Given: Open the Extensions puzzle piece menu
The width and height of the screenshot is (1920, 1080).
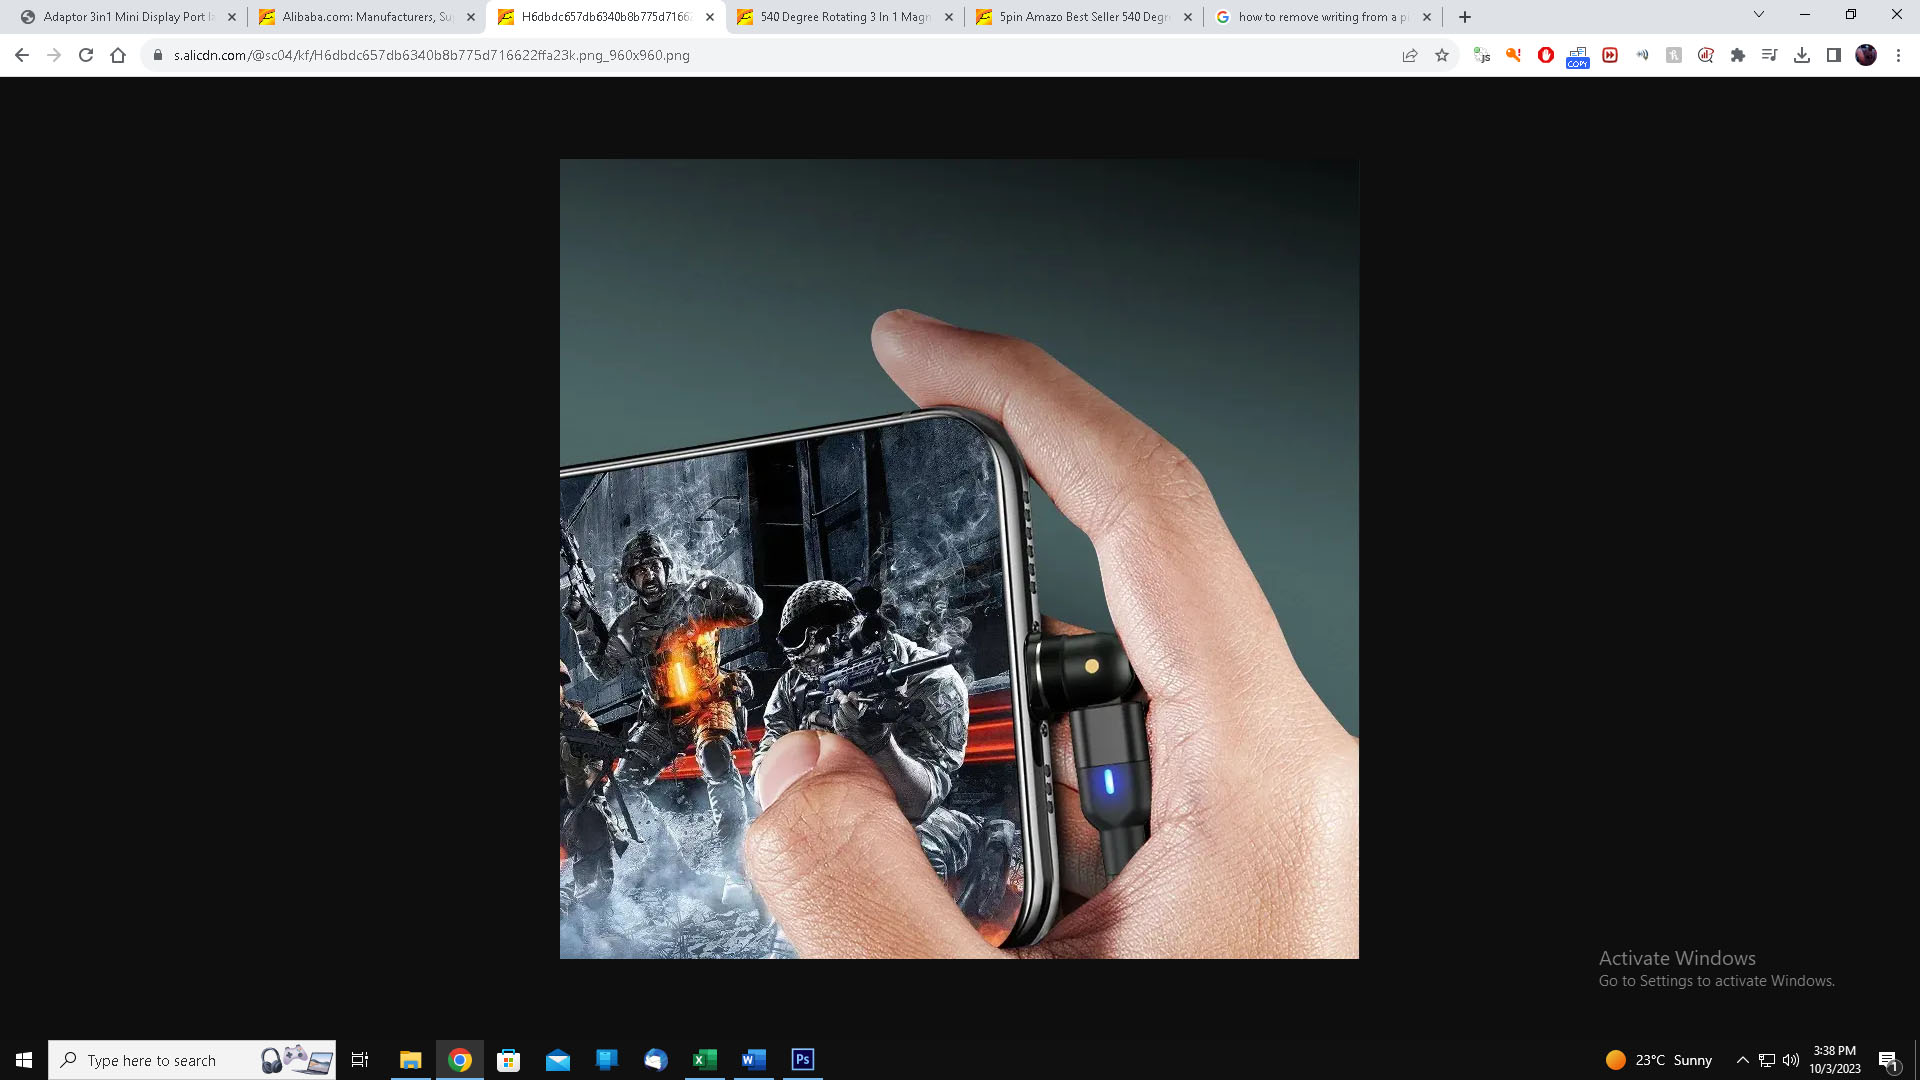Looking at the screenshot, I should tap(1738, 56).
